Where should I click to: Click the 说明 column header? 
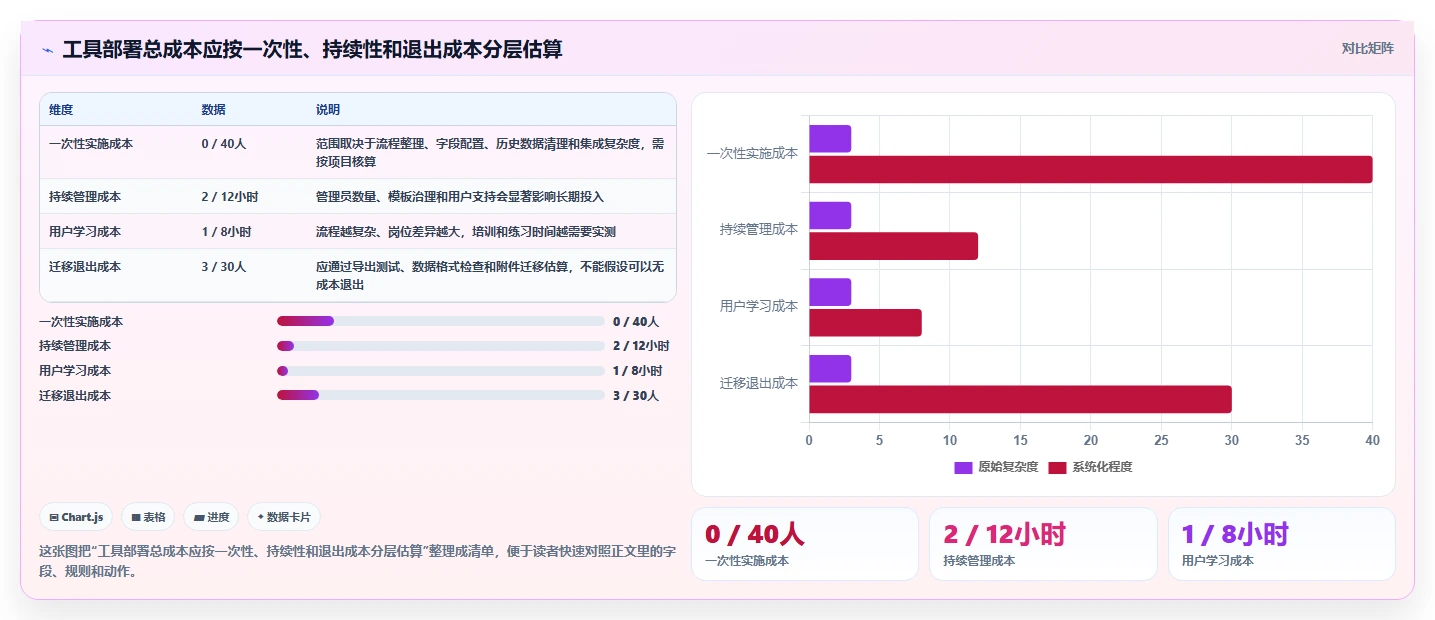(x=328, y=109)
